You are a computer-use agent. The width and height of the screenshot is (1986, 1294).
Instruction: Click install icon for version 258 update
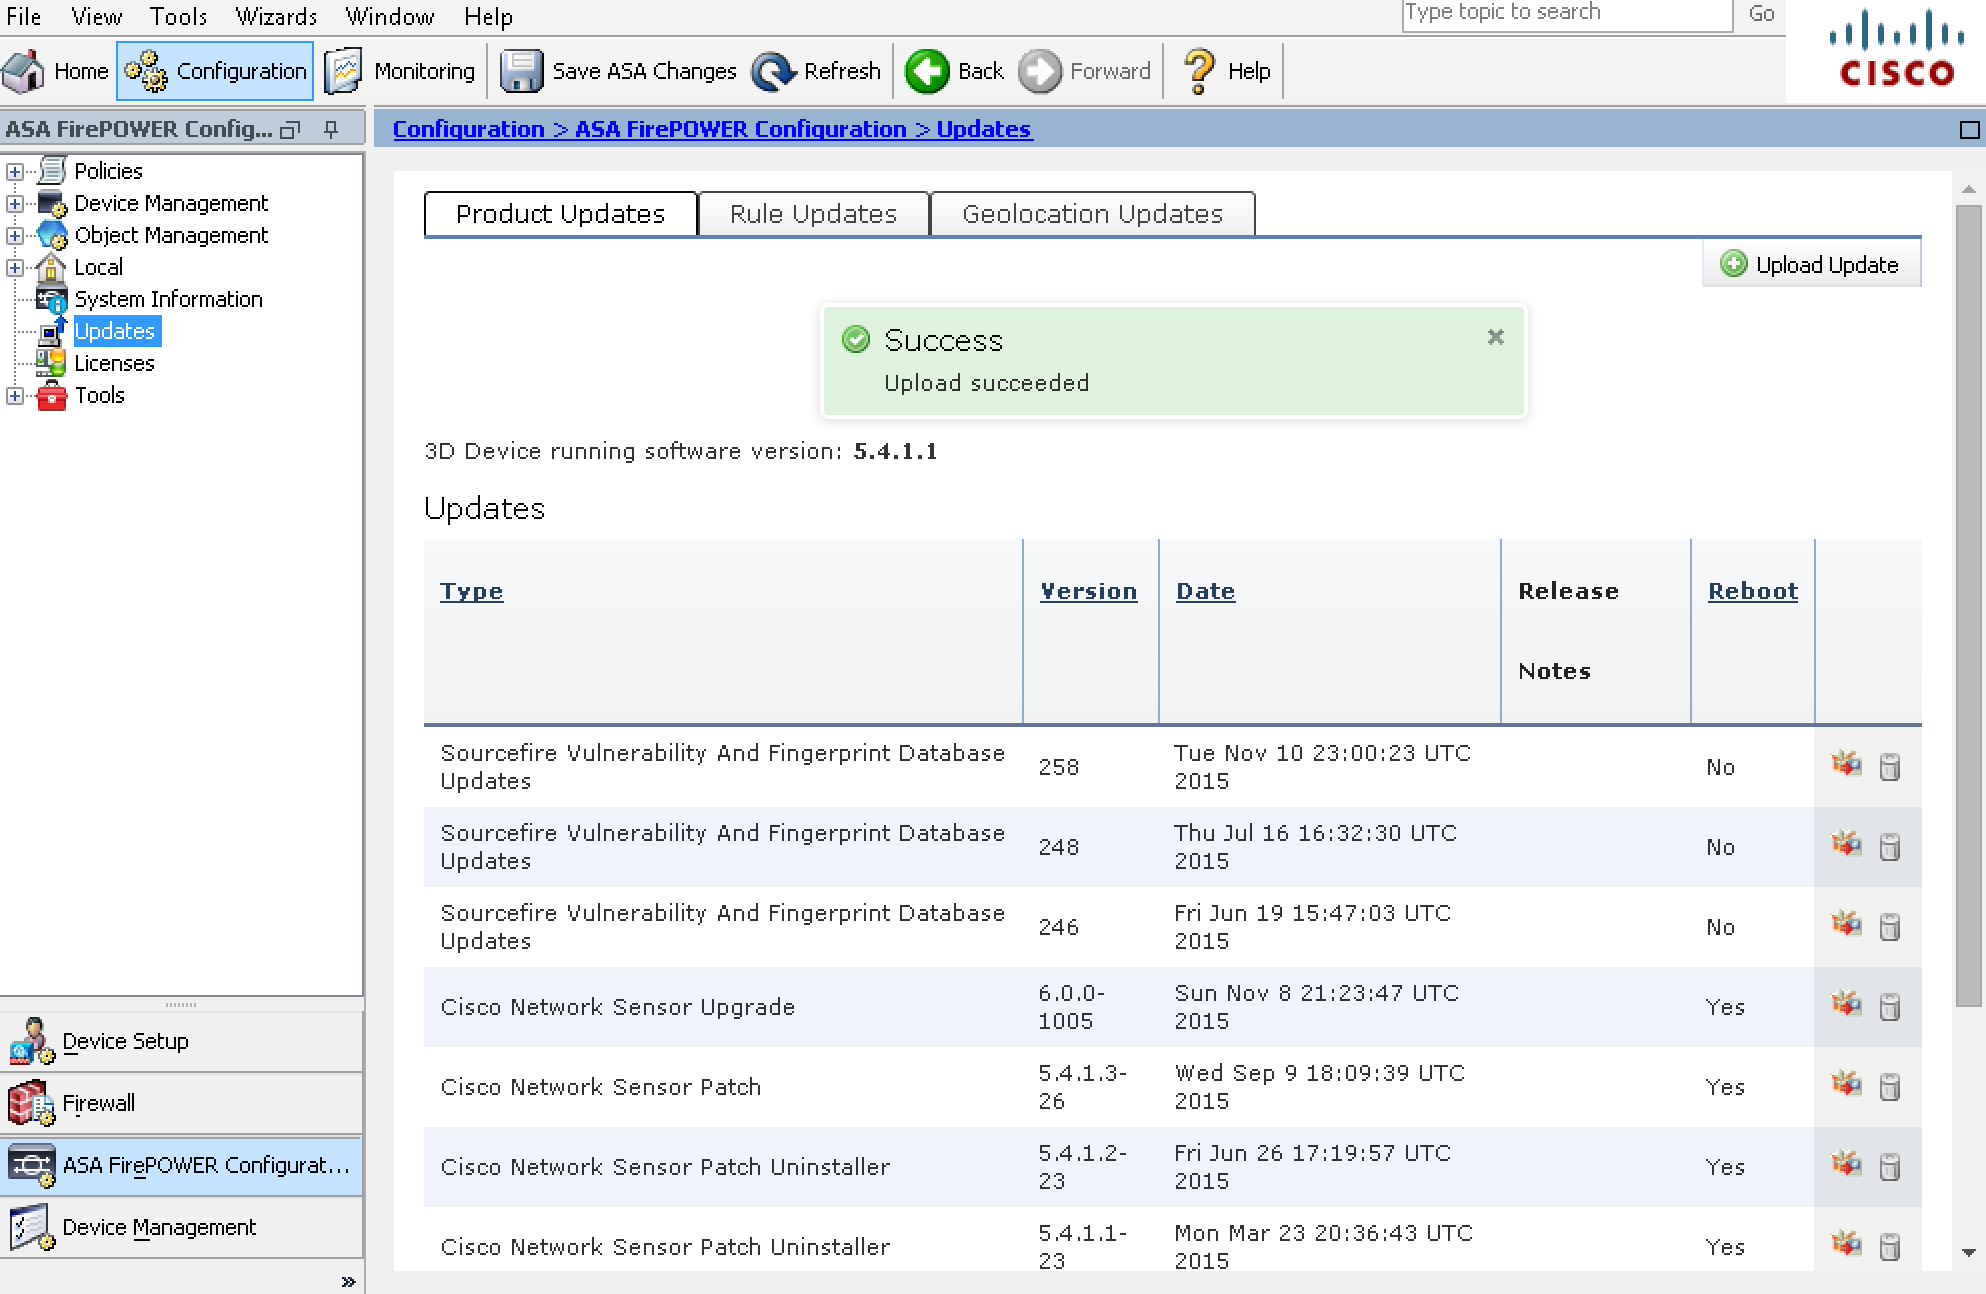1846,765
